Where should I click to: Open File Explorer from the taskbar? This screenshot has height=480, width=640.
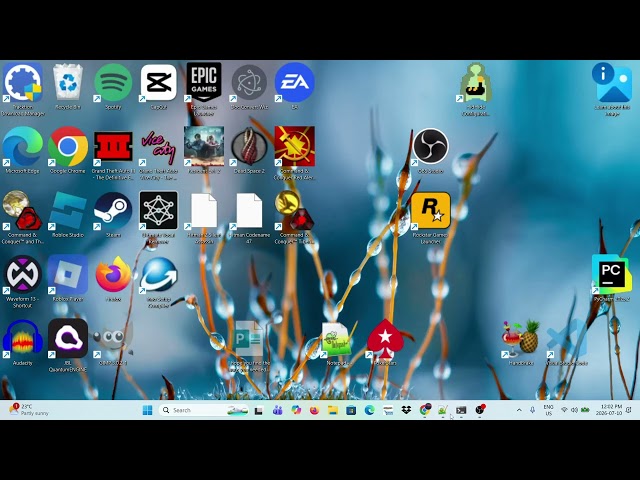point(333,410)
